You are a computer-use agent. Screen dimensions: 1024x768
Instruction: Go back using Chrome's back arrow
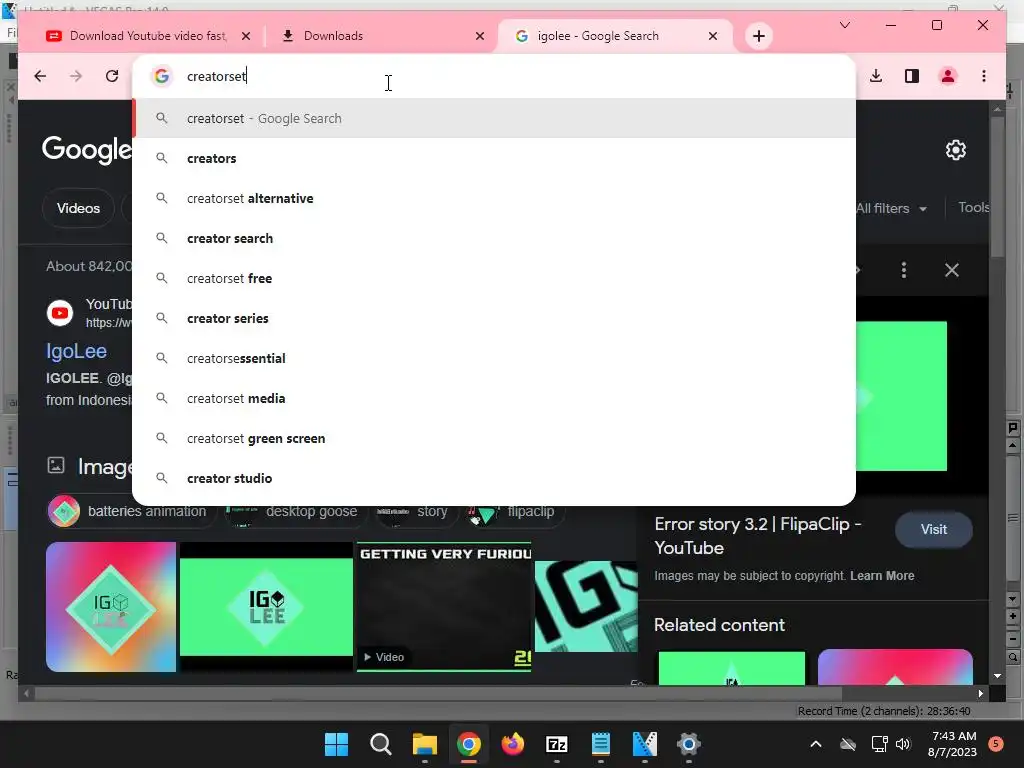point(40,76)
